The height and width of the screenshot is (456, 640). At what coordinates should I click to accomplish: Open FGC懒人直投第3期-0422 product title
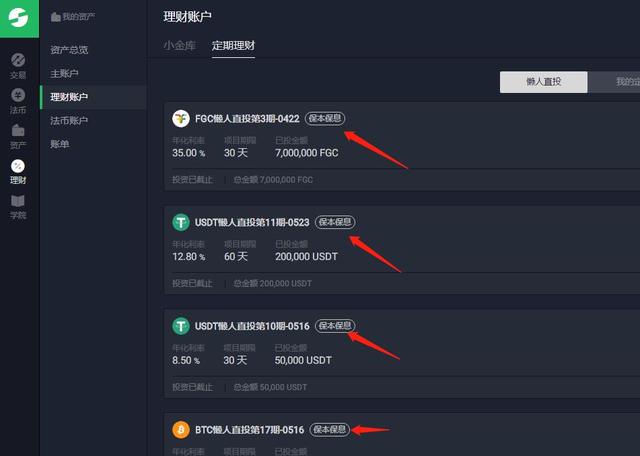[x=247, y=119]
